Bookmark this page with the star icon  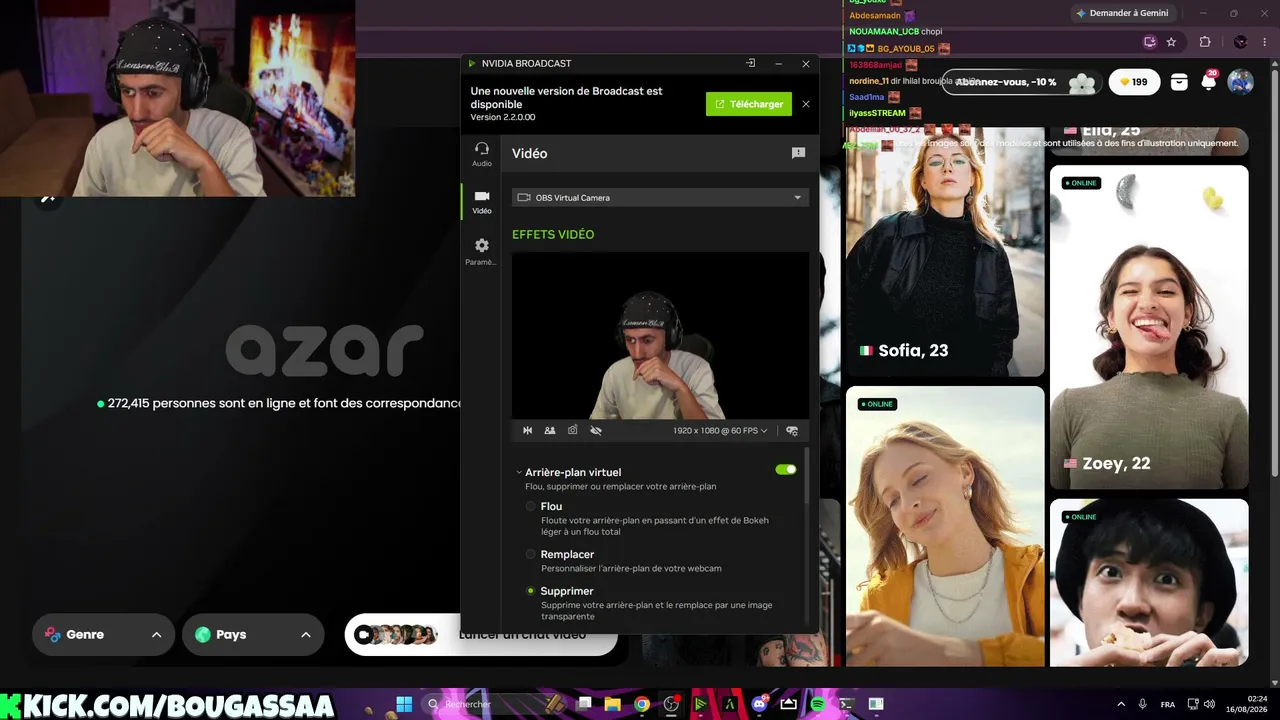tap(1171, 42)
